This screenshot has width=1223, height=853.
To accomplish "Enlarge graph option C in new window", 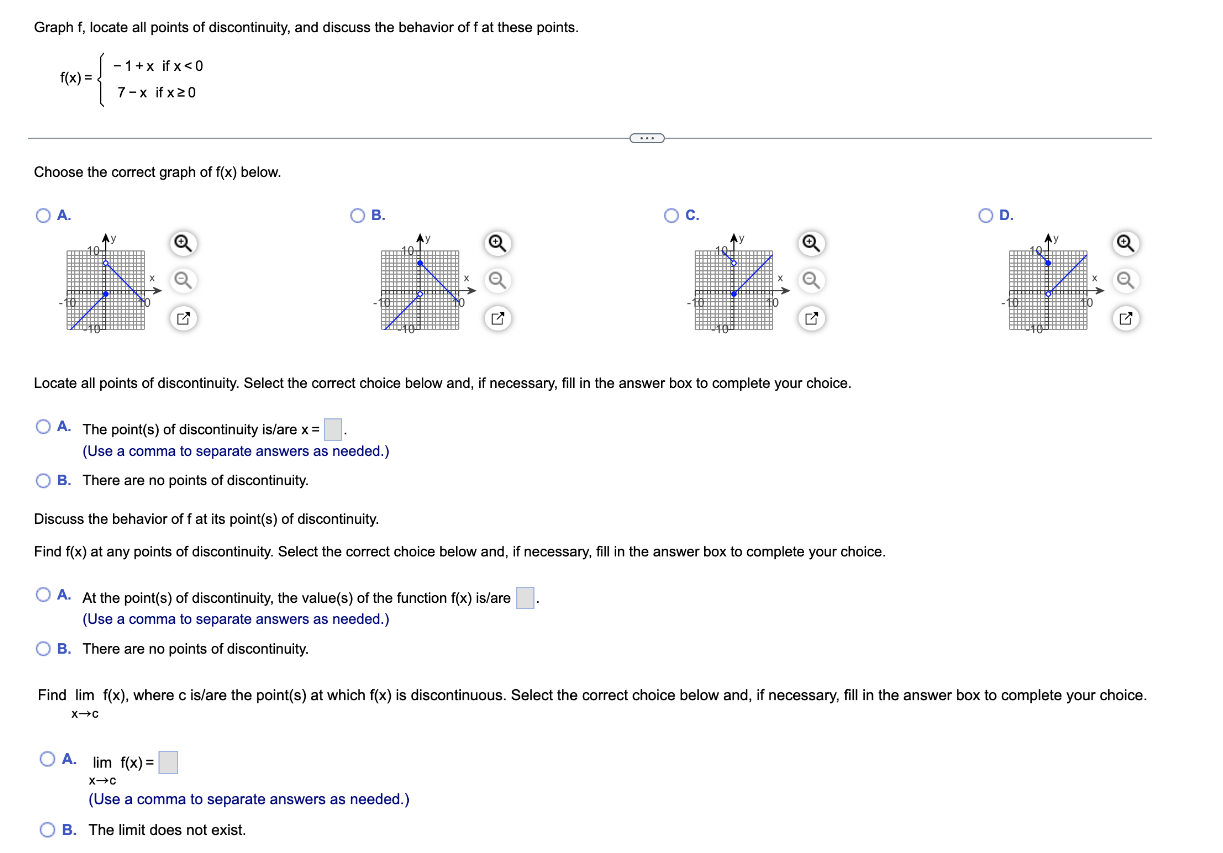I will [810, 318].
